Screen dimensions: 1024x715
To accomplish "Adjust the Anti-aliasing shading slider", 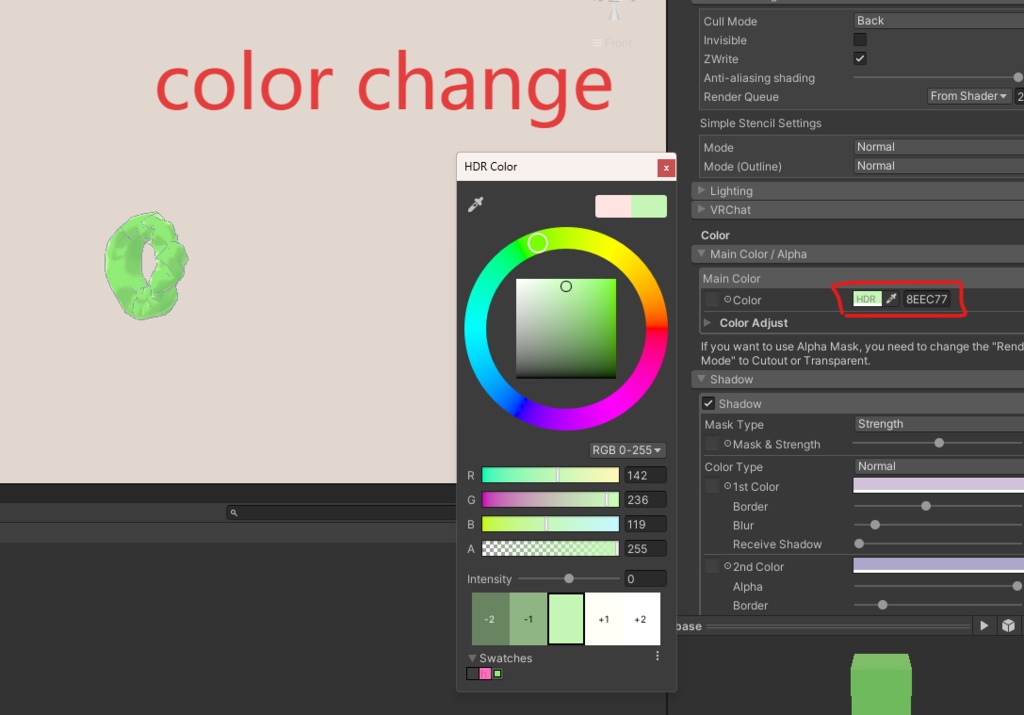I will coord(938,78).
